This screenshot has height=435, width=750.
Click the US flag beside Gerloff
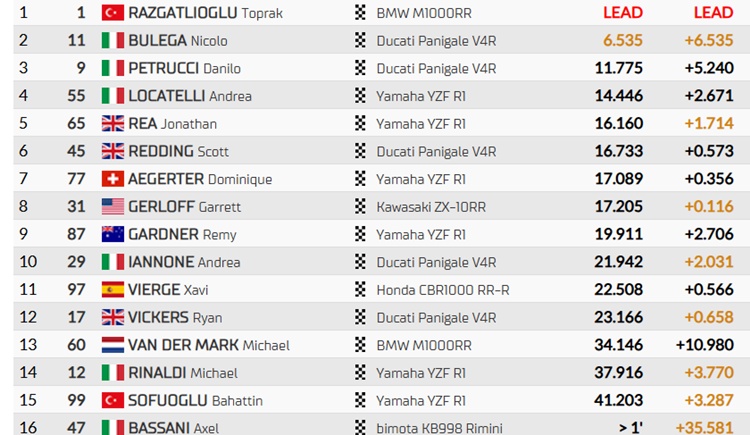point(112,207)
